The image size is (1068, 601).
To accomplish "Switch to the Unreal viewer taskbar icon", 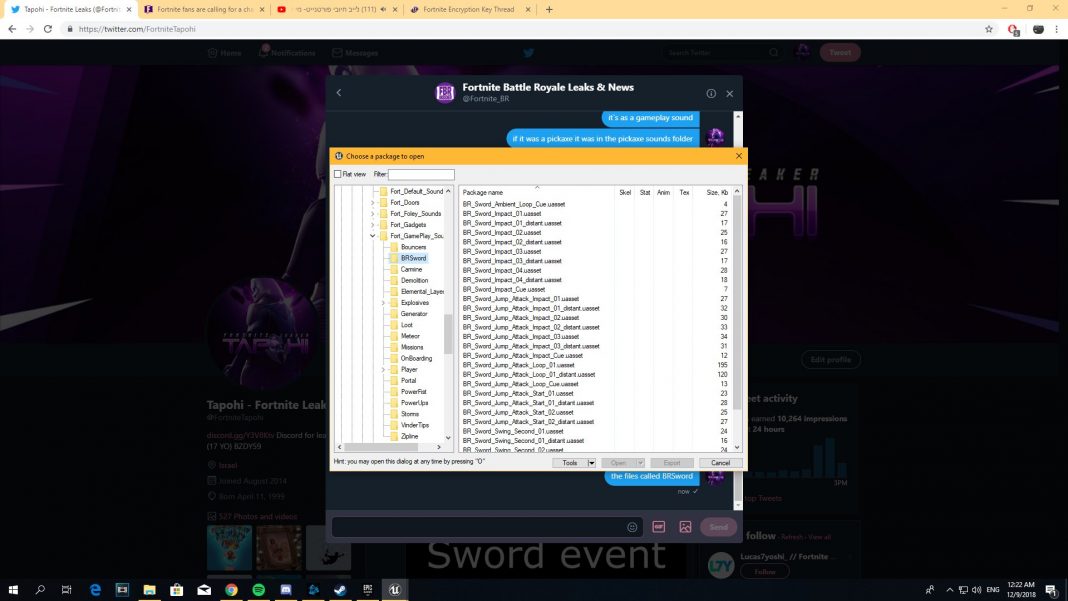I will [395, 590].
